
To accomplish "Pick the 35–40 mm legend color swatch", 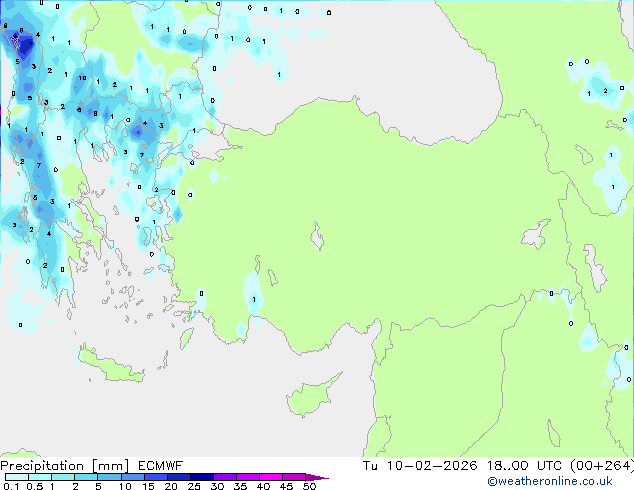I will pos(248,477).
